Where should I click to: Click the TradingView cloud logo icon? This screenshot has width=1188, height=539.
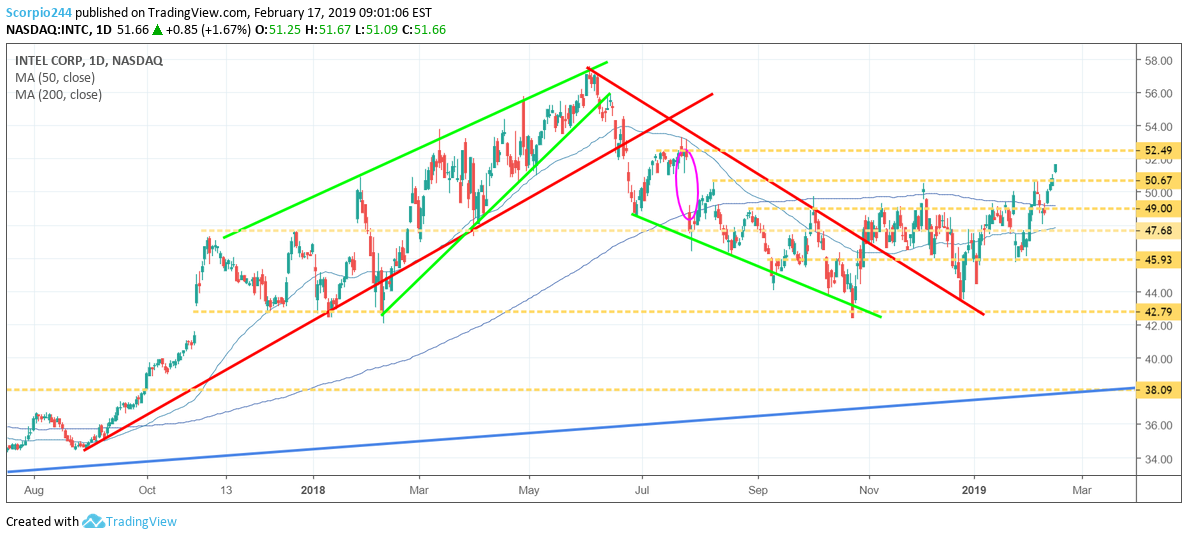(x=94, y=521)
